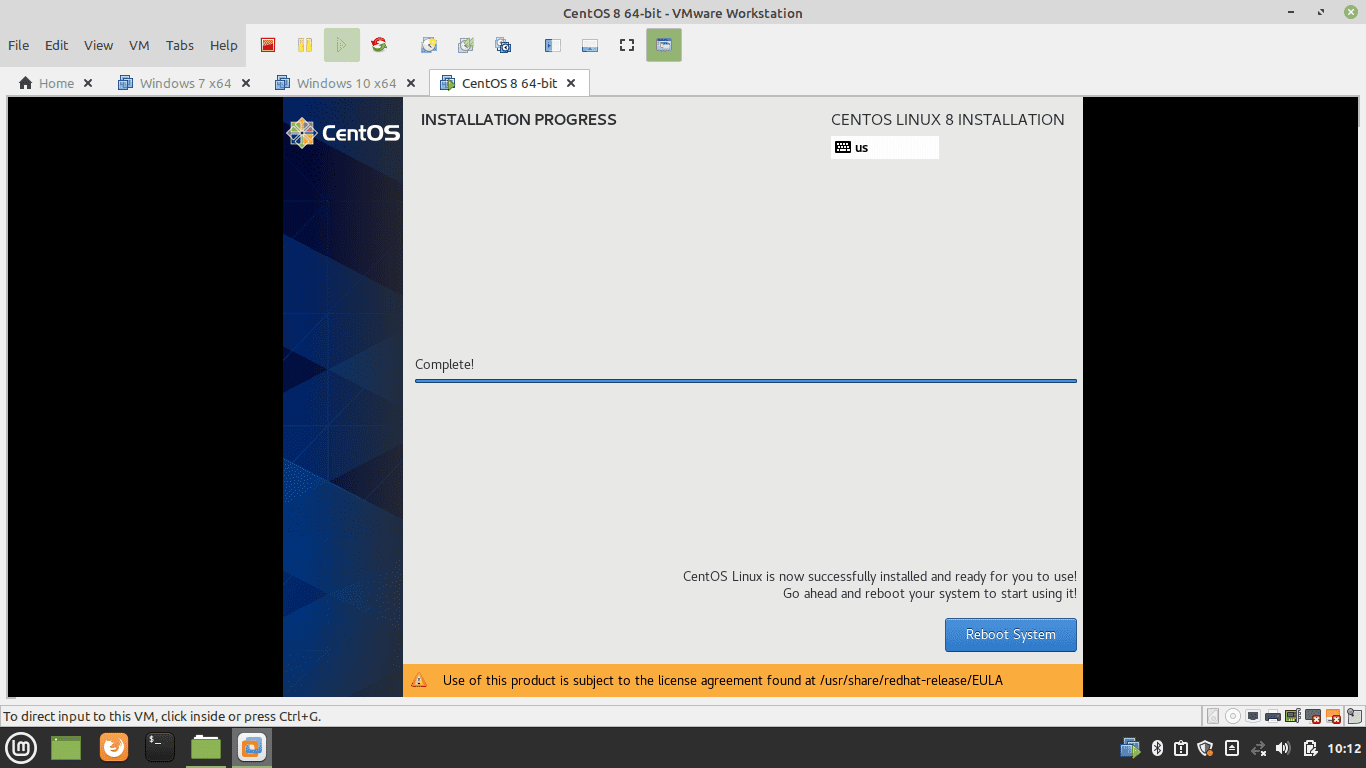Click the Reboot System button
The height and width of the screenshot is (768, 1366).
[x=1011, y=635]
